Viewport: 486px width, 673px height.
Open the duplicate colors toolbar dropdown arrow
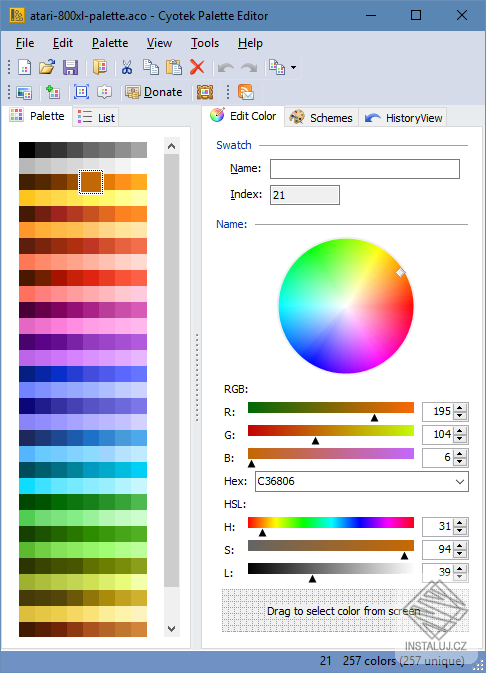pos(293,67)
